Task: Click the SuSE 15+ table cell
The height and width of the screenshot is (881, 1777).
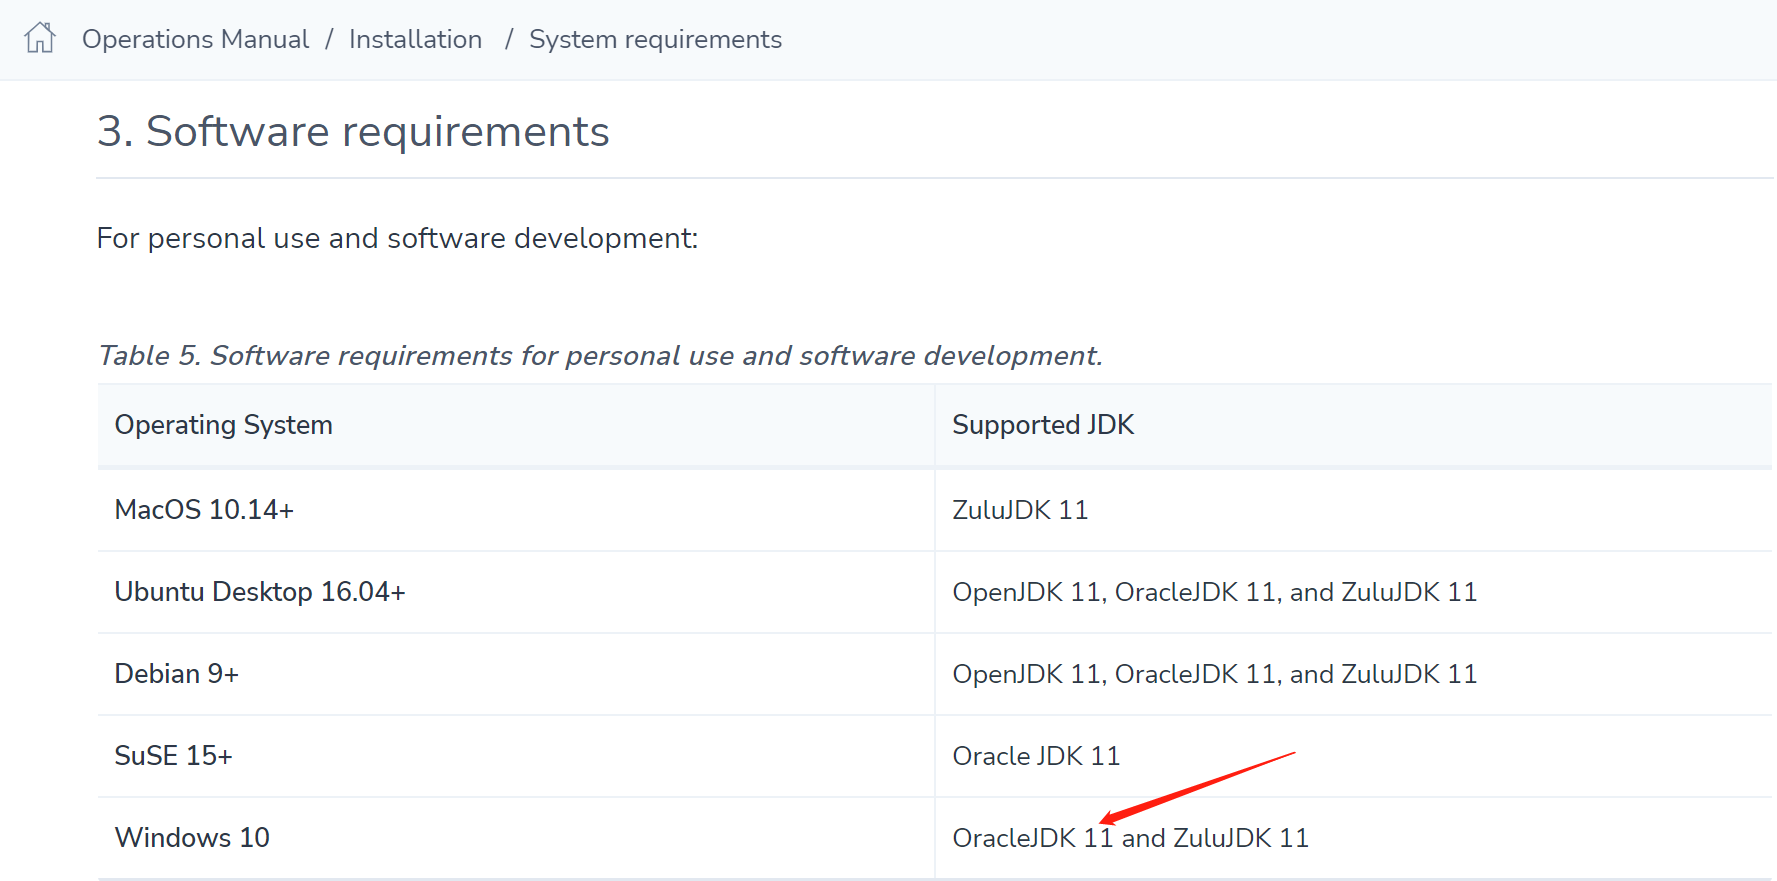Action: click(173, 756)
